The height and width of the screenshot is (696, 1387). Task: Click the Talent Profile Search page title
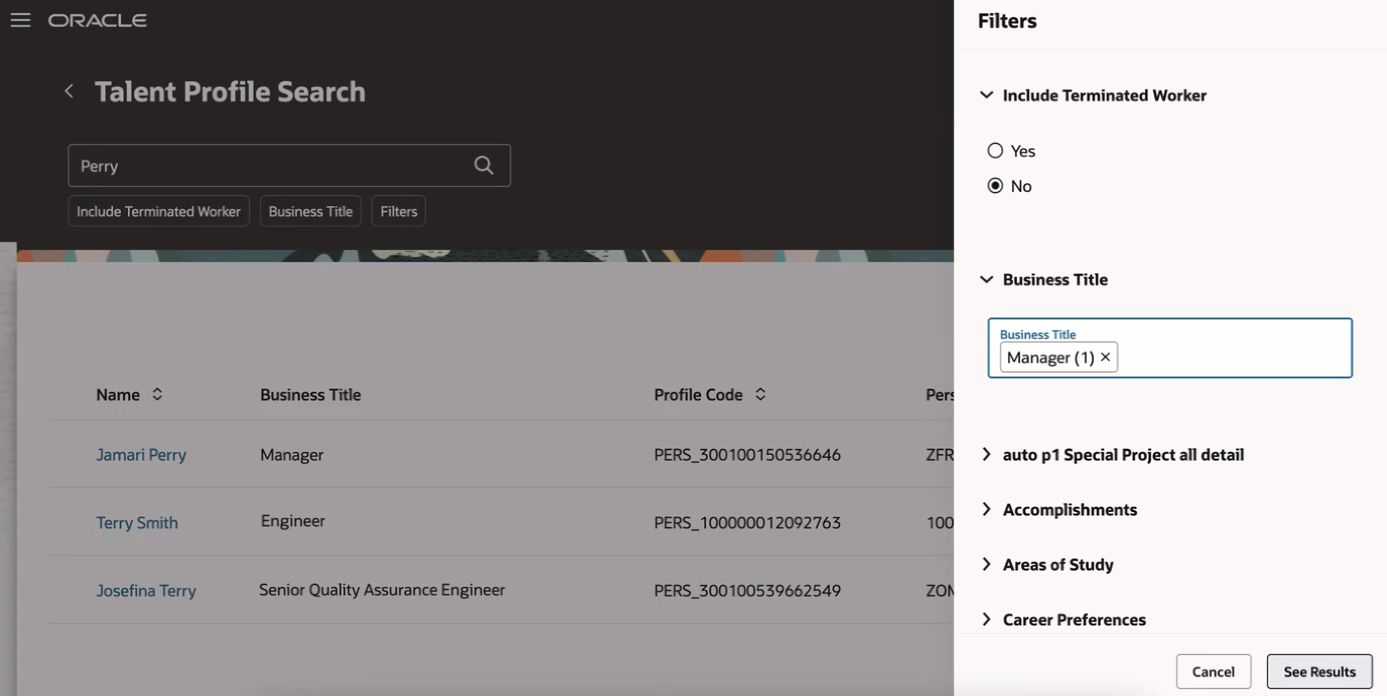point(230,92)
